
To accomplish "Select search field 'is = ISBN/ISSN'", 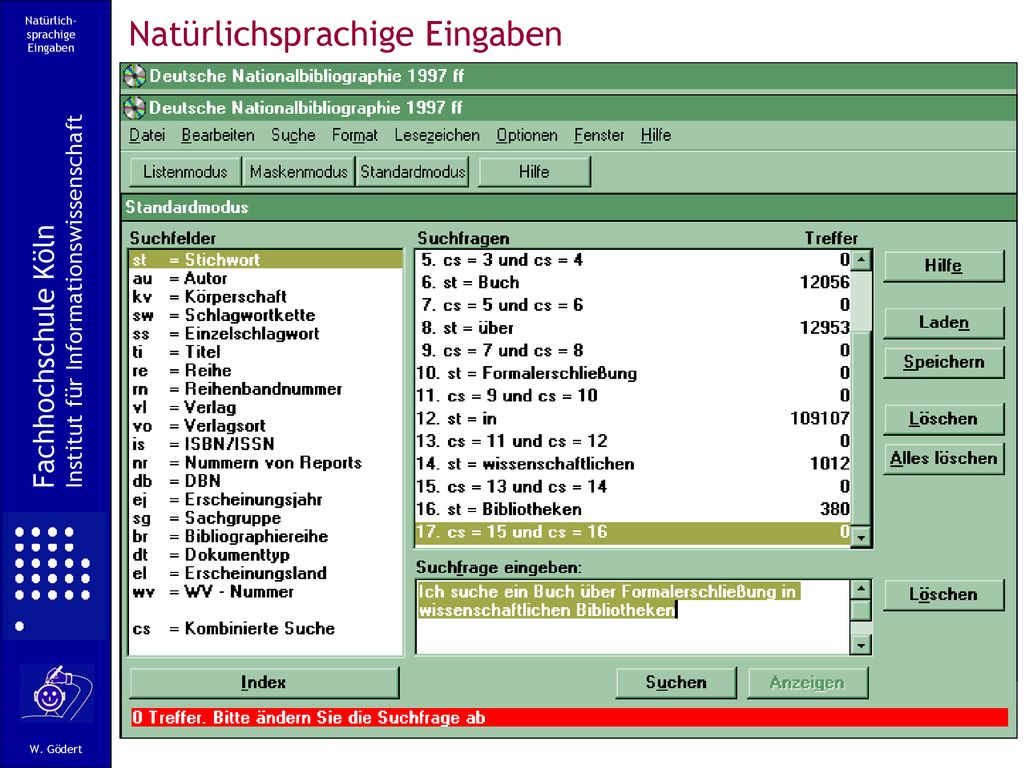I will [x=266, y=444].
